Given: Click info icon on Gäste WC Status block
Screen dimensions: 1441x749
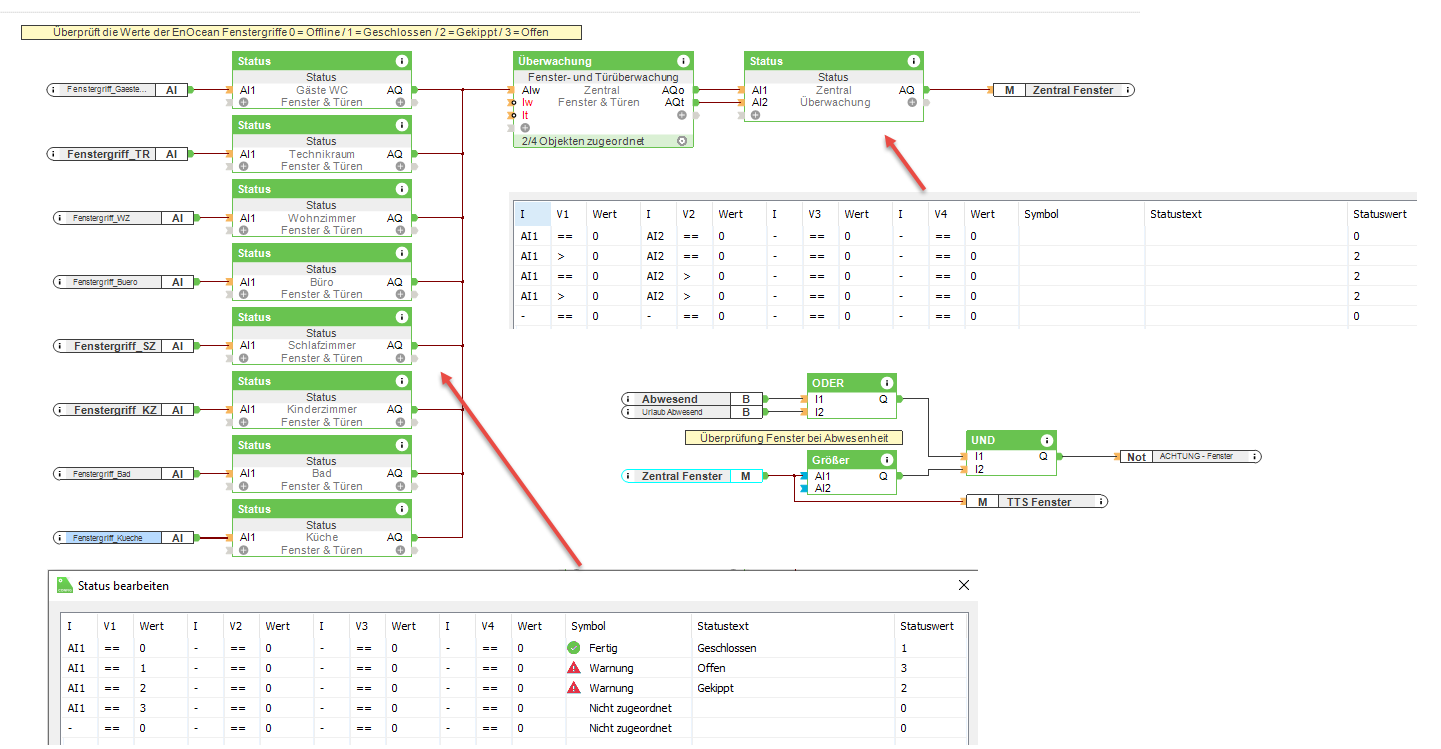Looking at the screenshot, I should pos(401,61).
